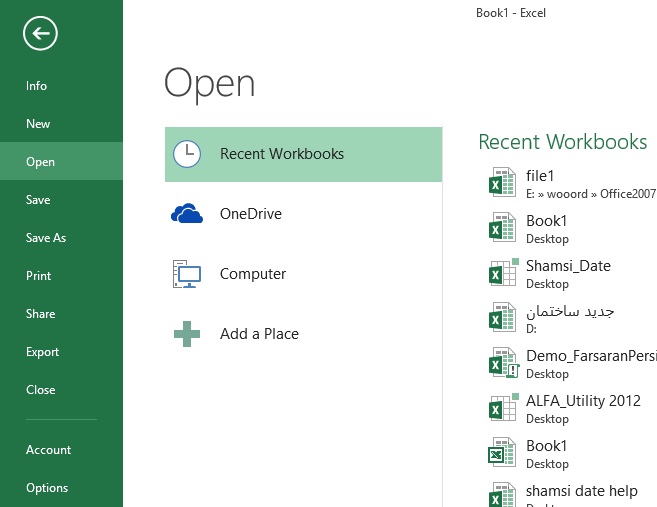The width and height of the screenshot is (657, 507).
Task: Click the warning Excel icon beside Demo_FarsaranPersi
Action: 503,362
